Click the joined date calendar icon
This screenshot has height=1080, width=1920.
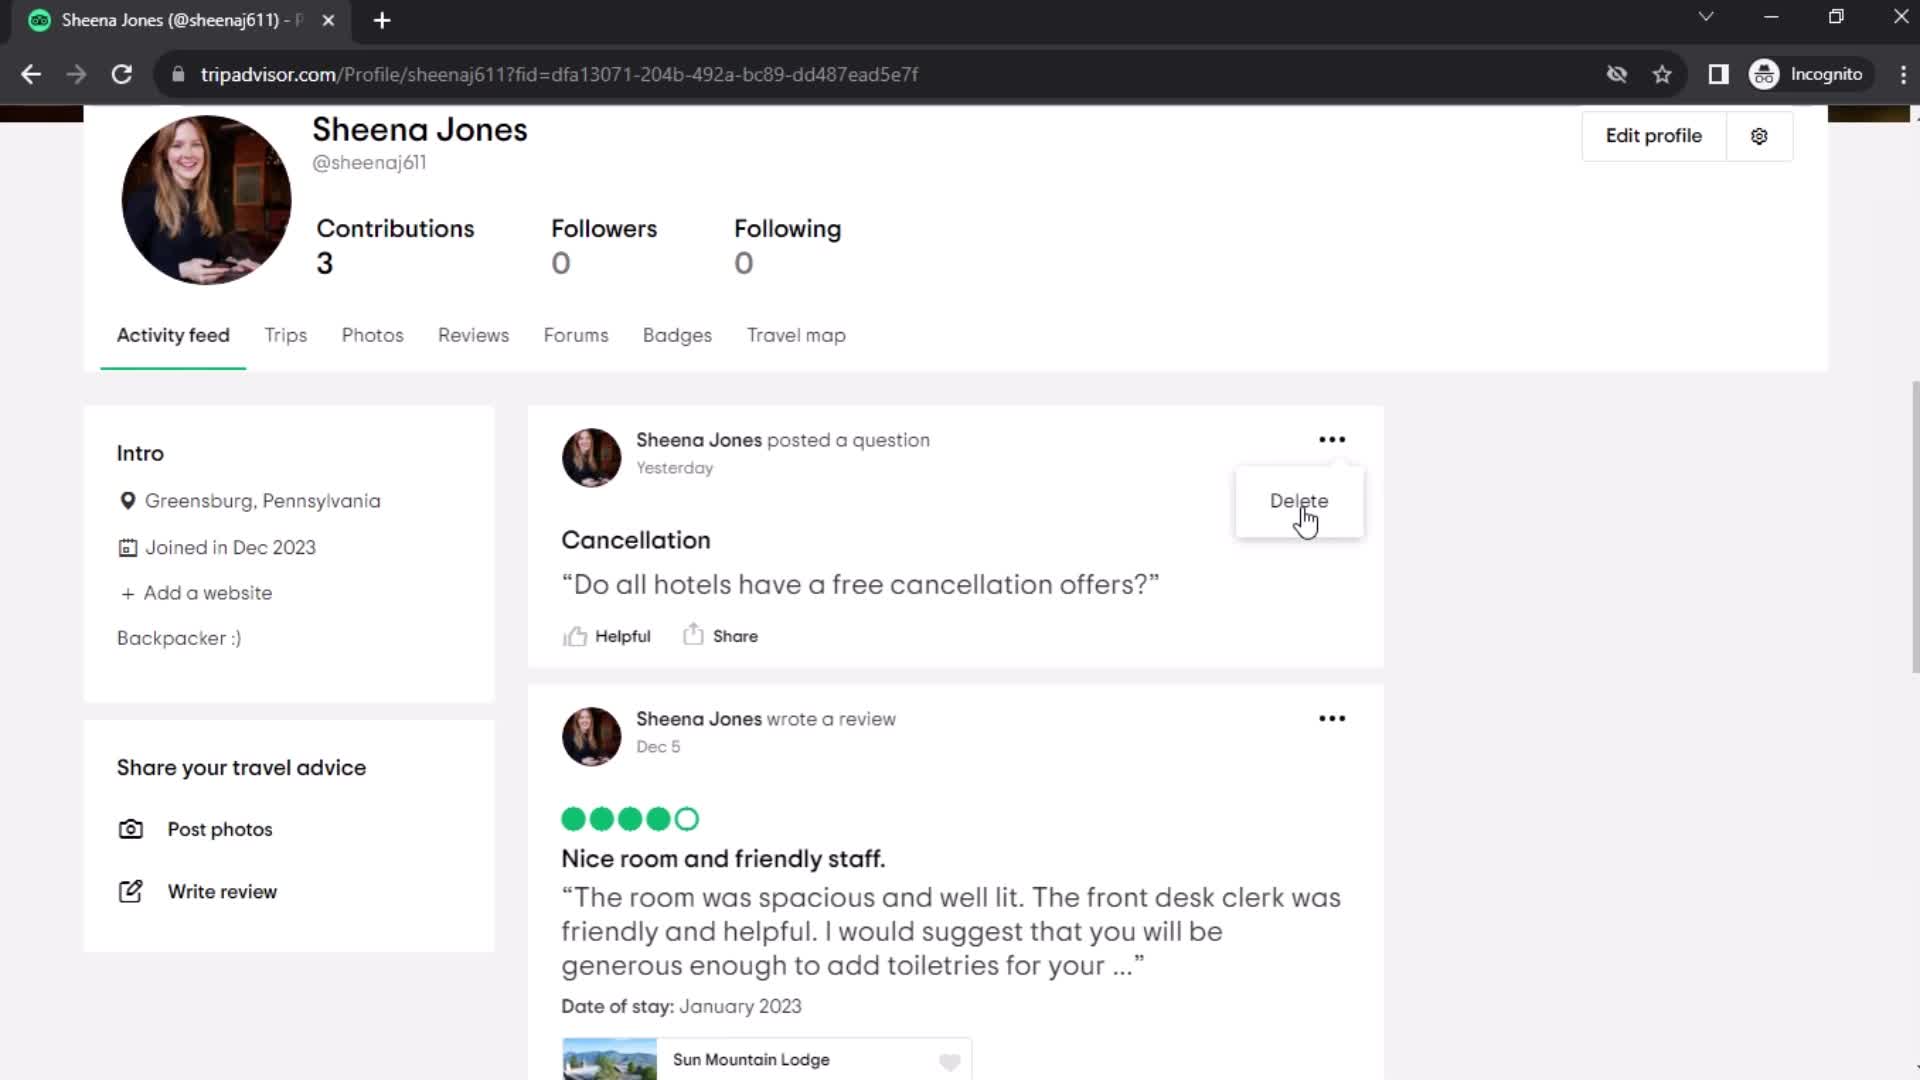[127, 546]
